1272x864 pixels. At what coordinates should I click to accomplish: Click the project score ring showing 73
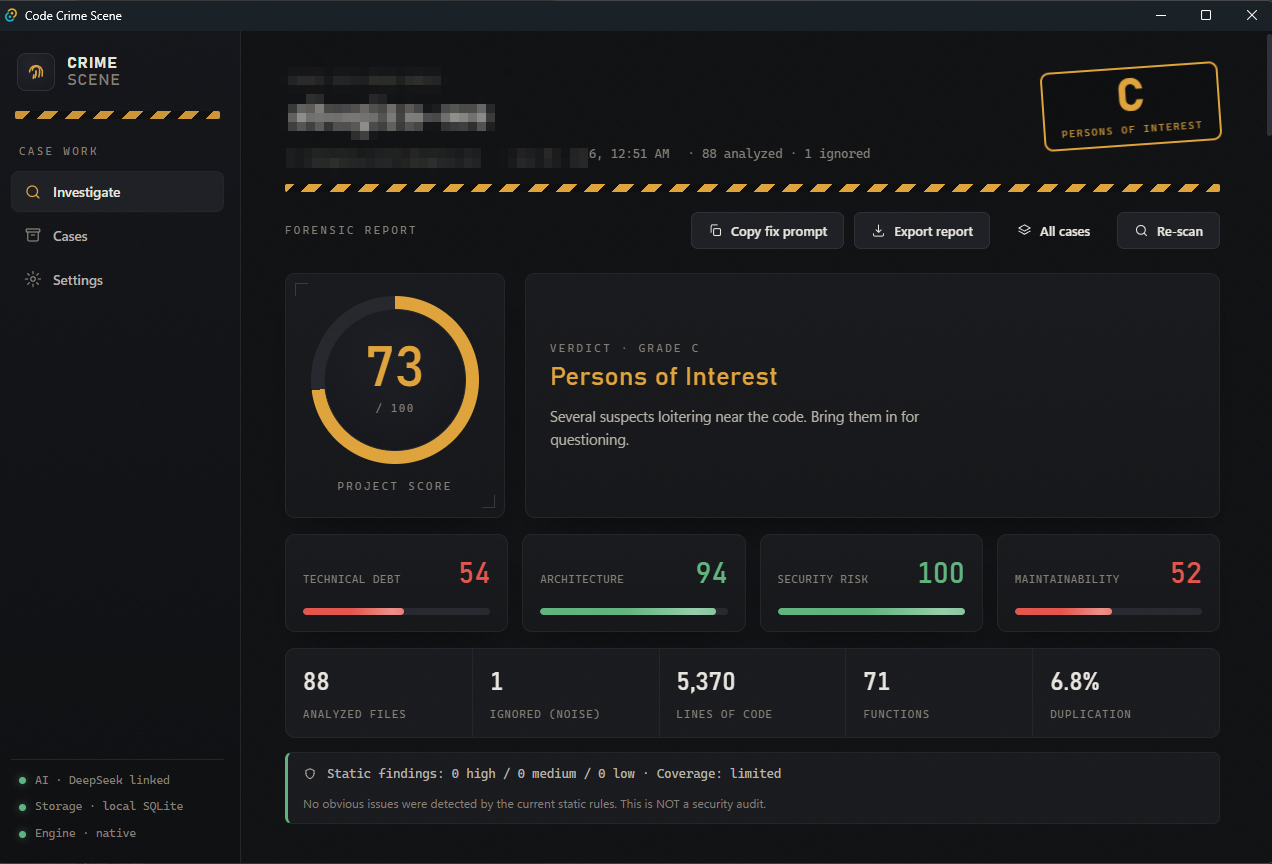pos(395,380)
